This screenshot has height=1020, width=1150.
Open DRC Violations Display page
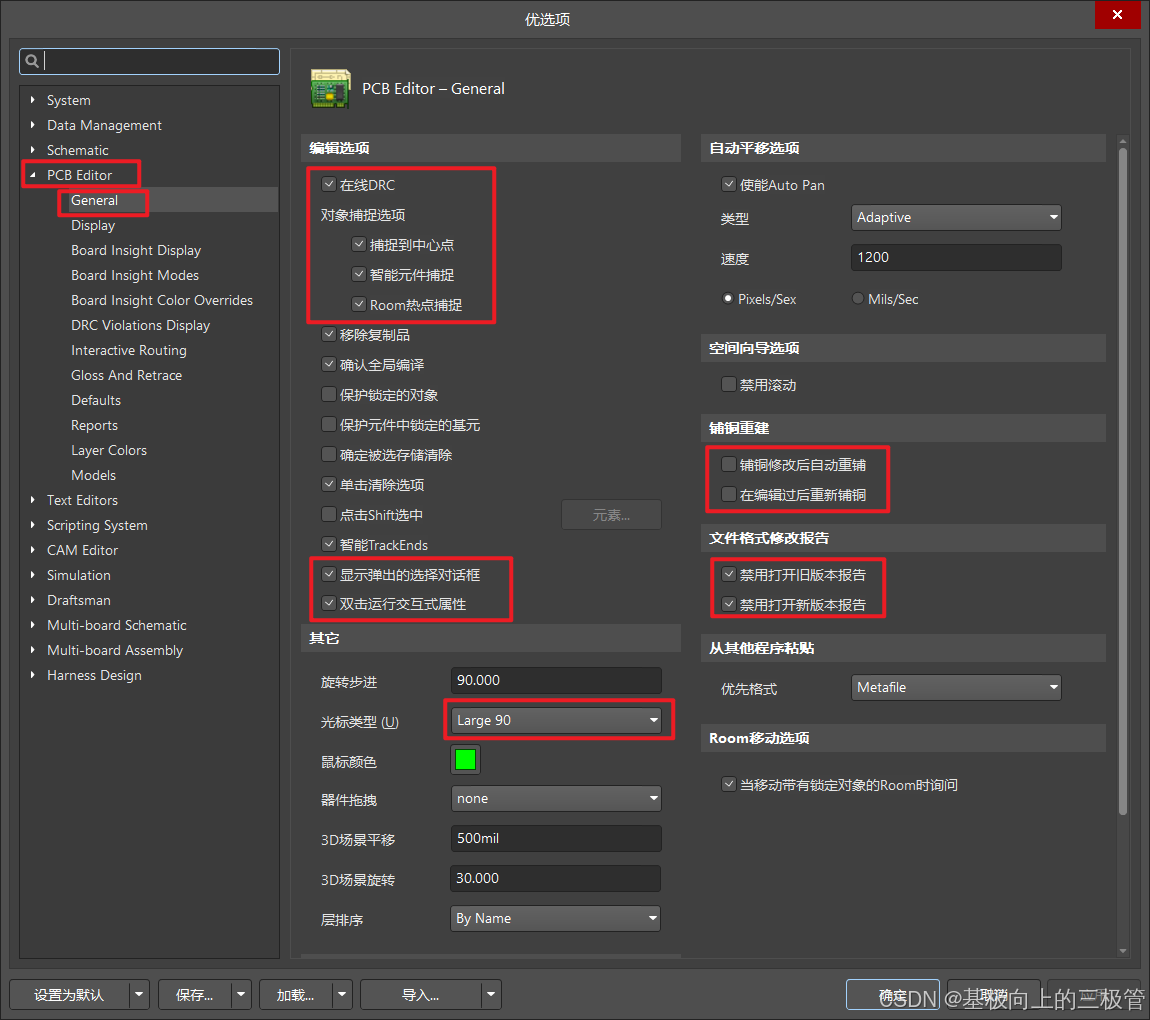tap(141, 325)
